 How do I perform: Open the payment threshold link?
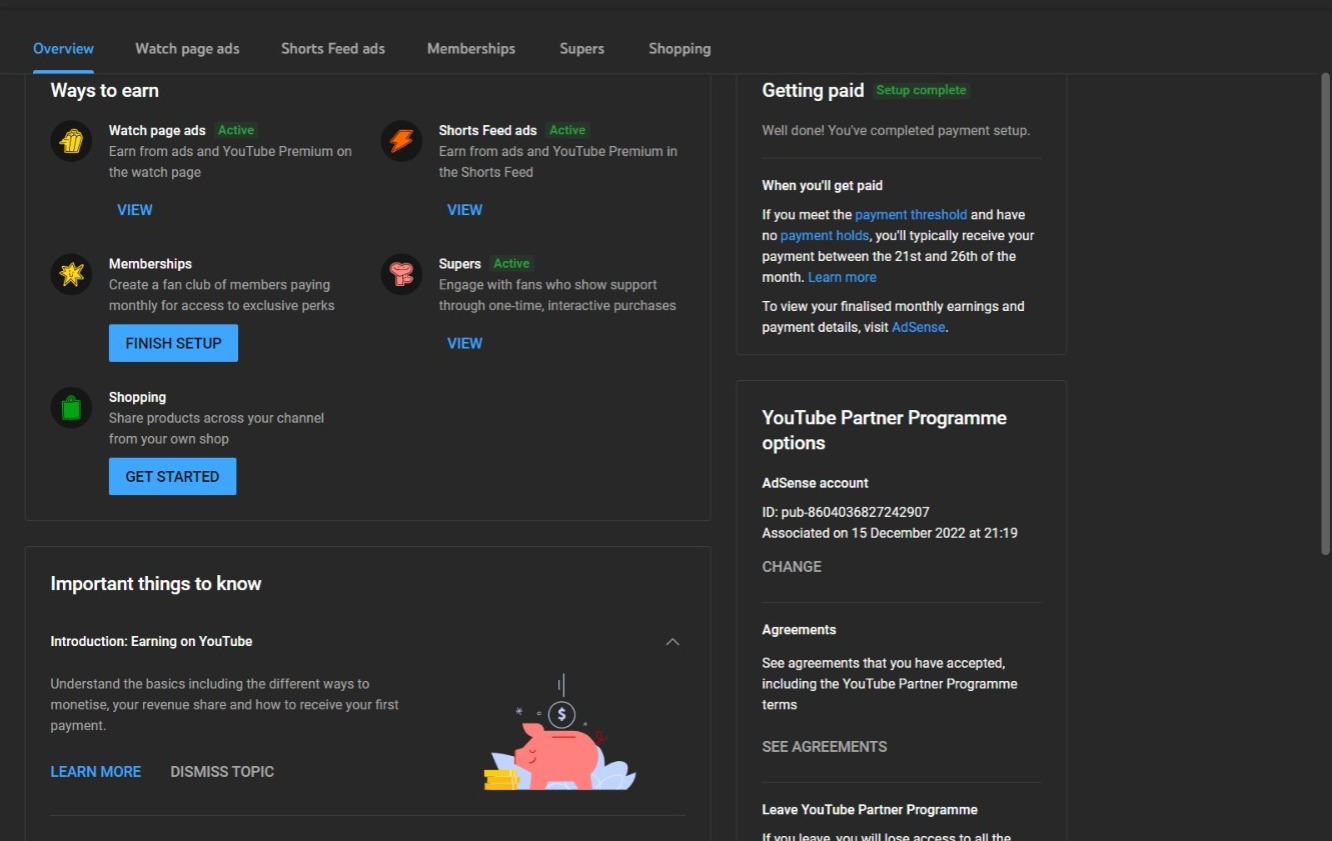click(x=911, y=215)
